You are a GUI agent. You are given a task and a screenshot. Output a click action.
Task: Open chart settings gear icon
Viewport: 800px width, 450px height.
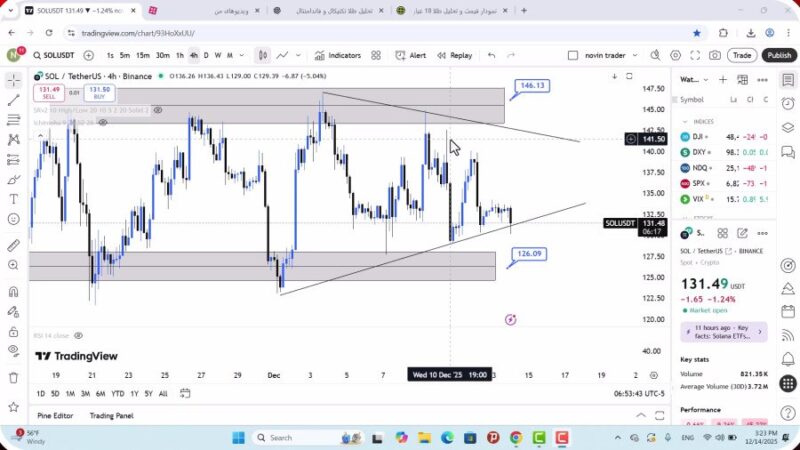pyautogui.click(x=673, y=55)
